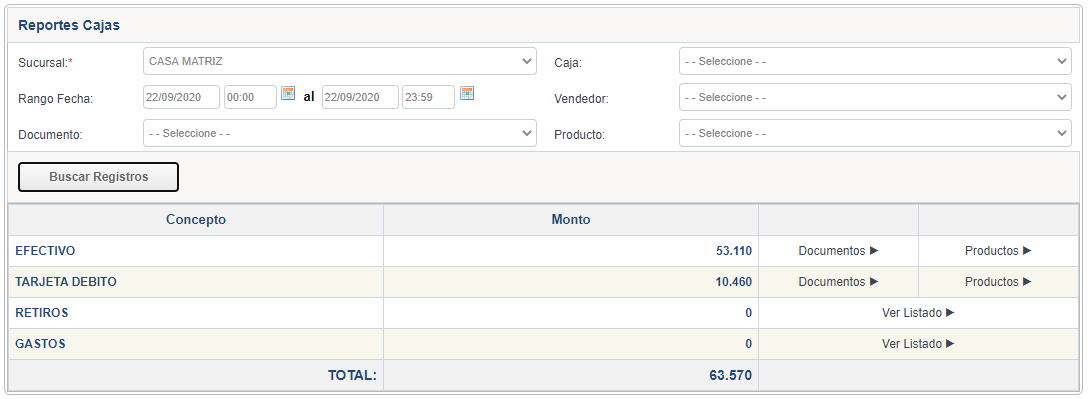
Task: Open Ver Listado for RETIROS
Action: point(918,313)
